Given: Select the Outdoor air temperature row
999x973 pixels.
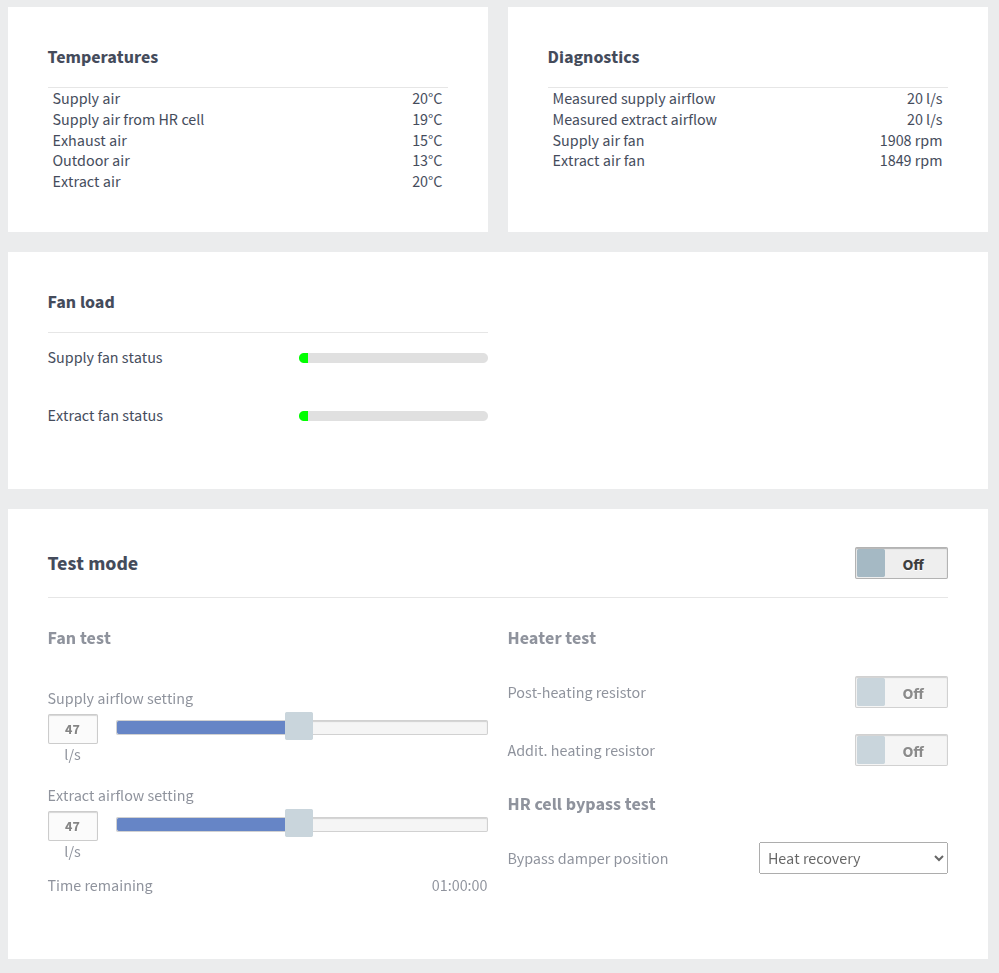Looking at the screenshot, I should pos(247,161).
